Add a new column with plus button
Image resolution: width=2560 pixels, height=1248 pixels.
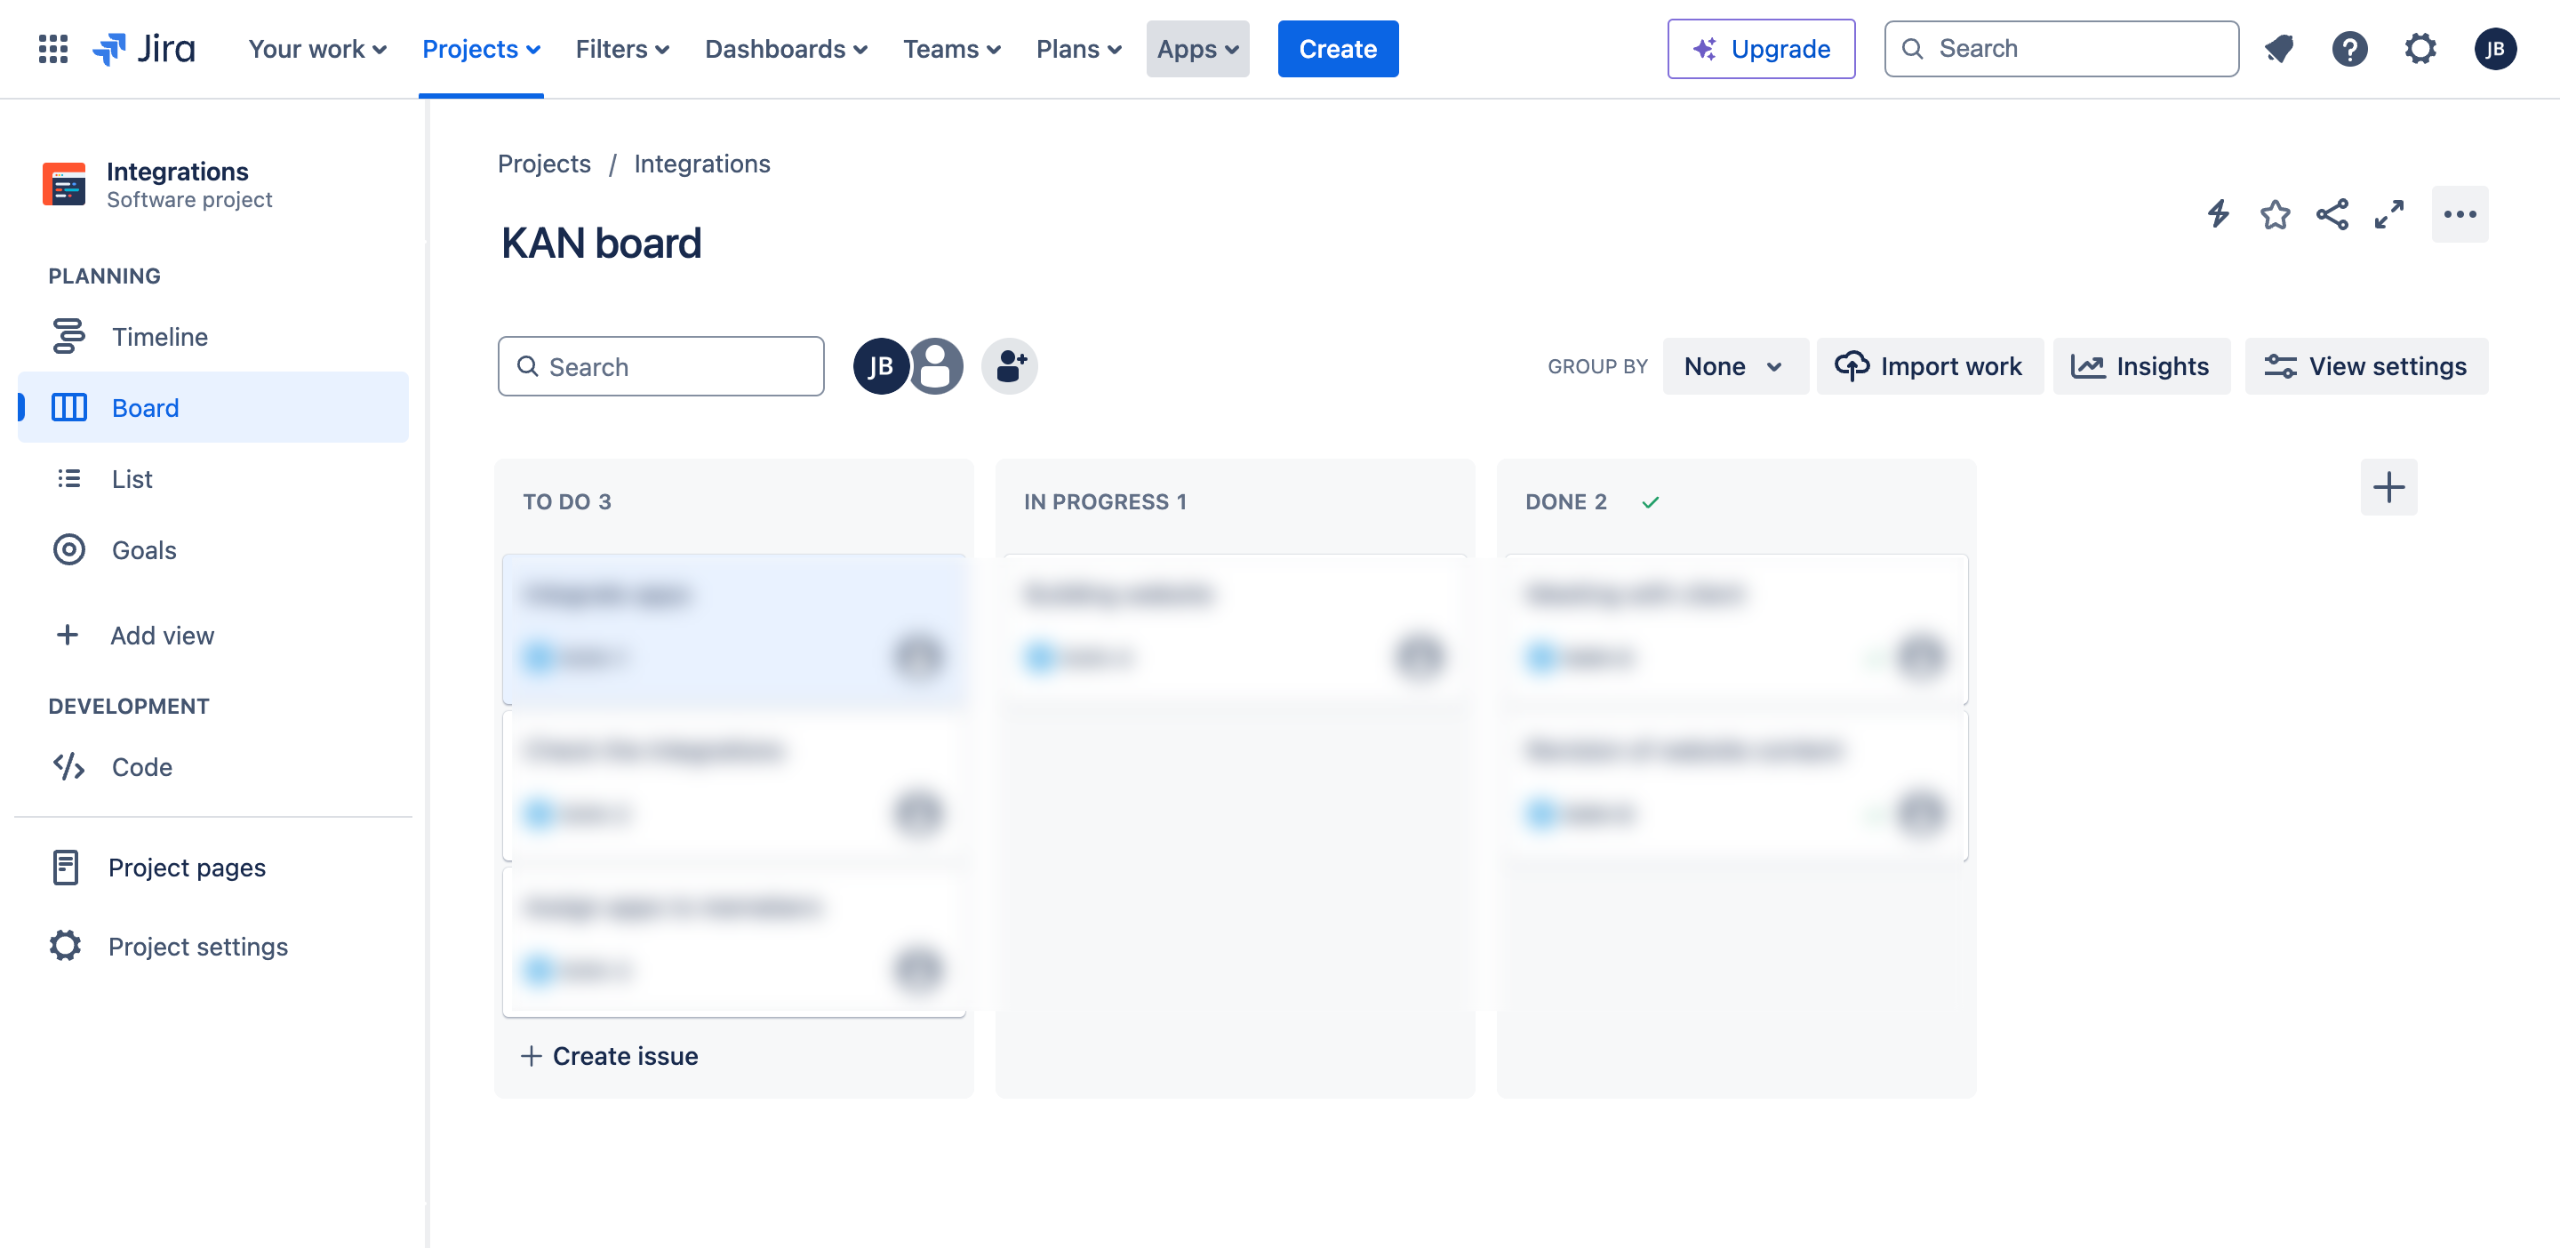click(x=2388, y=487)
